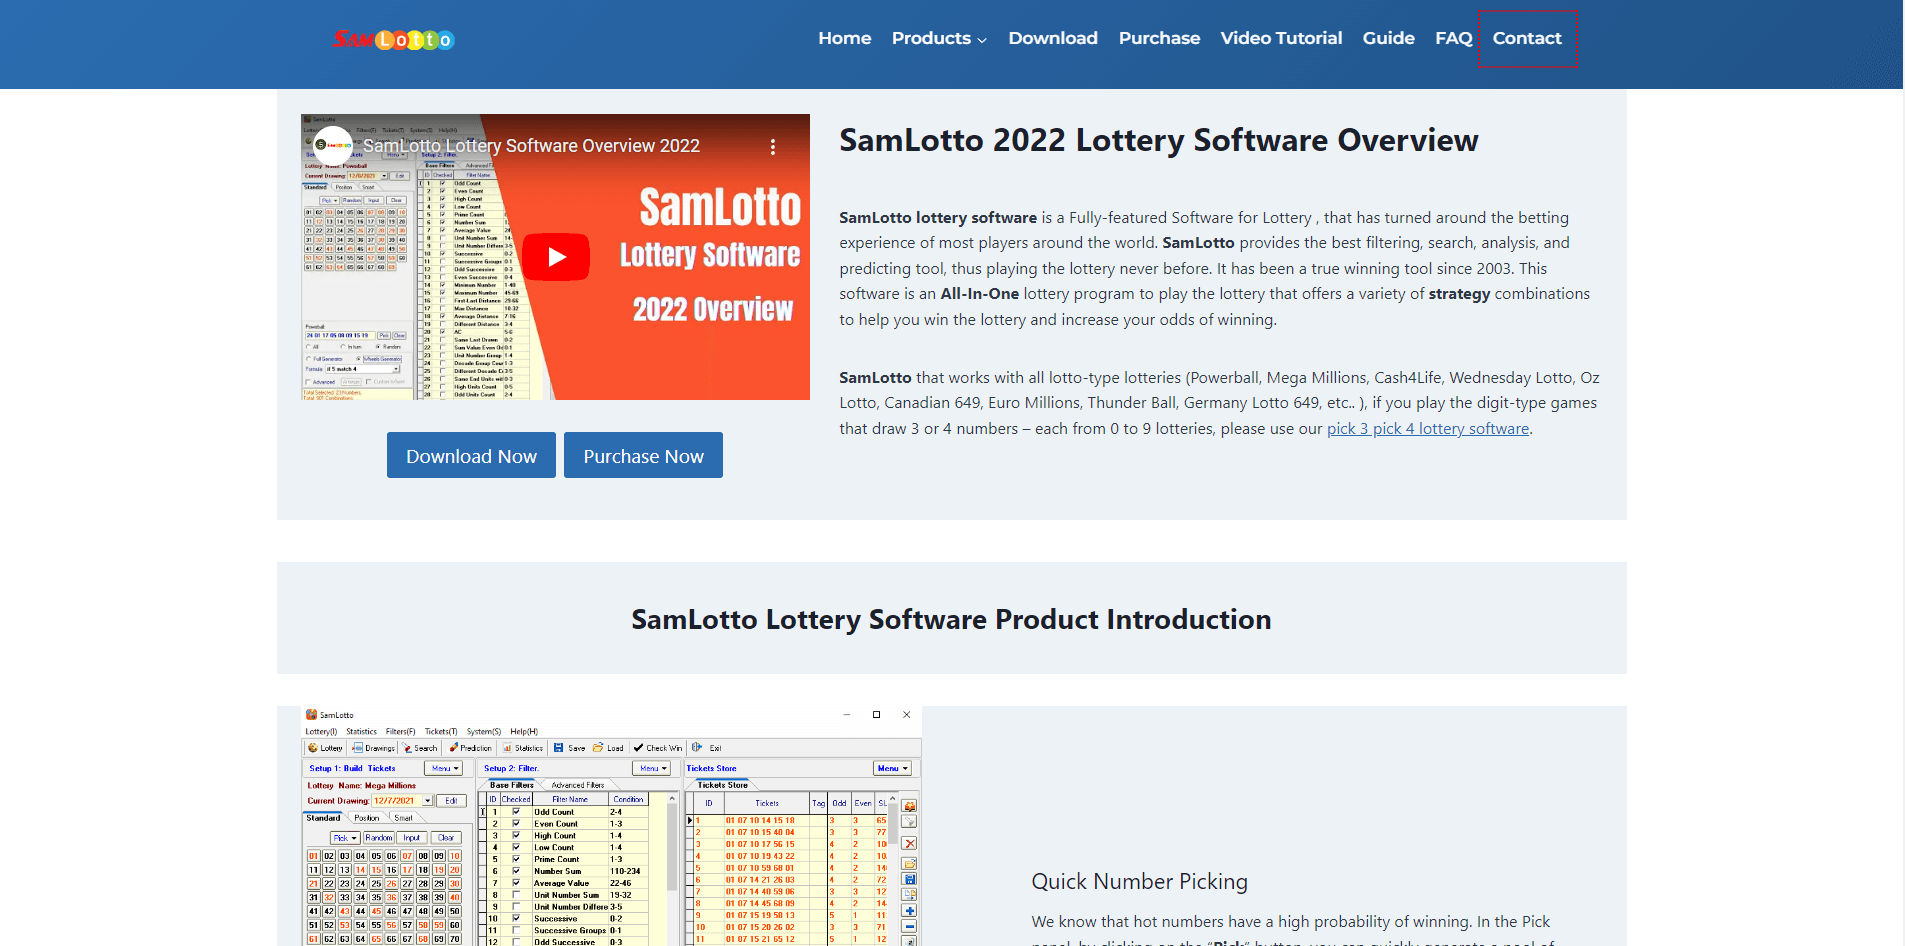Go to the Home page

pyautogui.click(x=845, y=38)
